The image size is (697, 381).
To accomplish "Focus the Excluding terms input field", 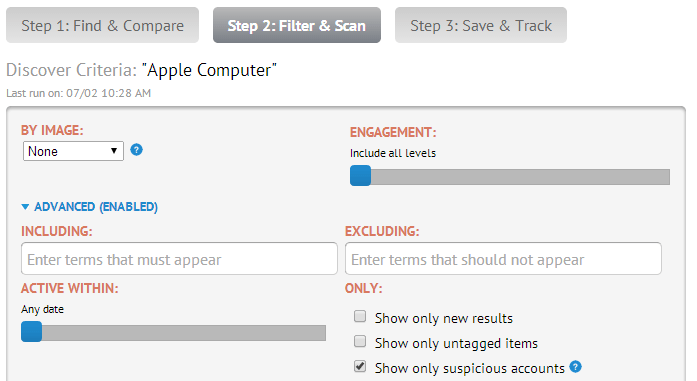I will tap(503, 259).
